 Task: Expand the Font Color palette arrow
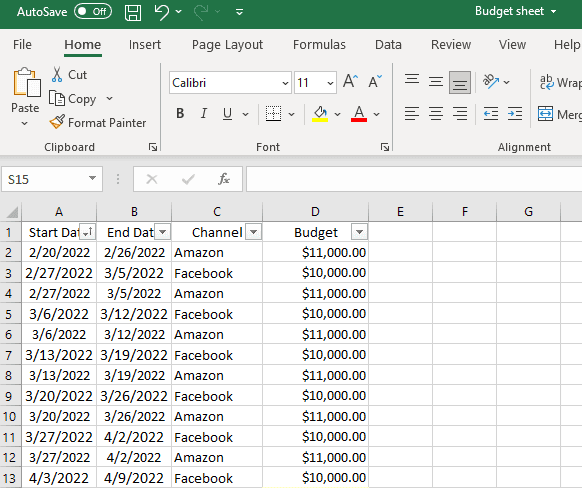click(376, 114)
